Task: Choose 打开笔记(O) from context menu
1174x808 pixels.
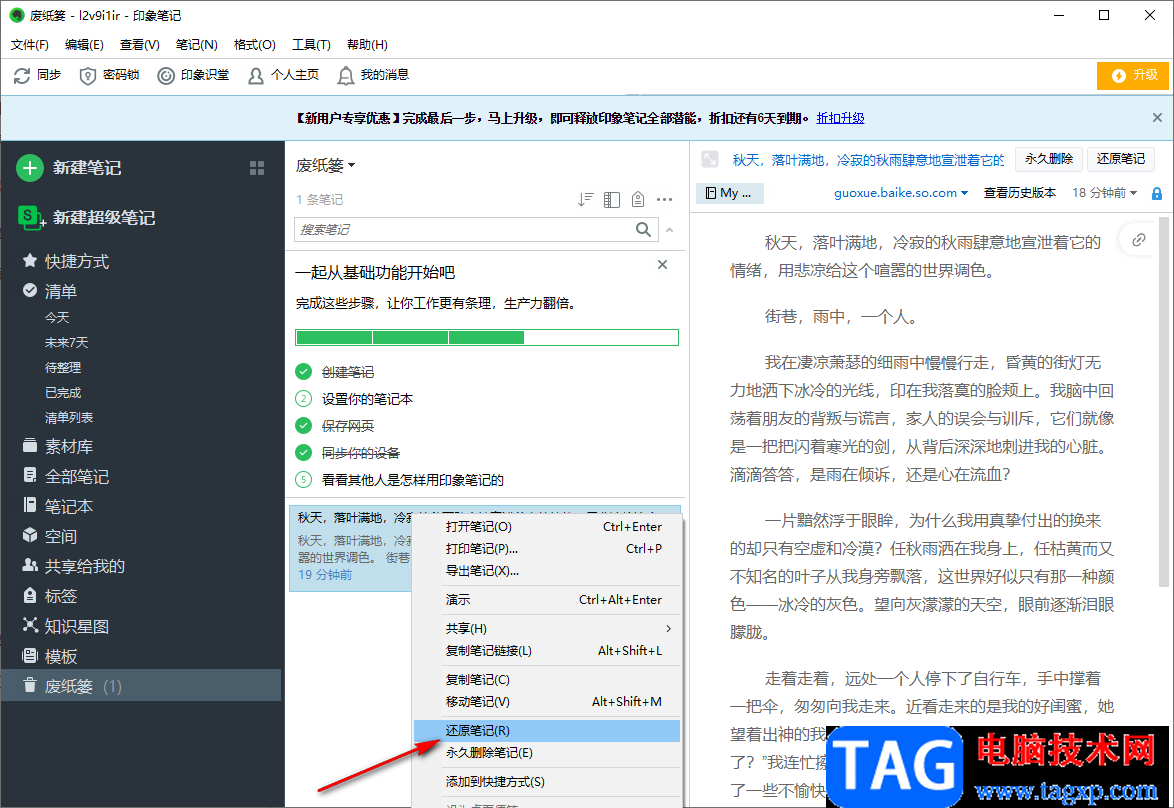Action: point(547,526)
